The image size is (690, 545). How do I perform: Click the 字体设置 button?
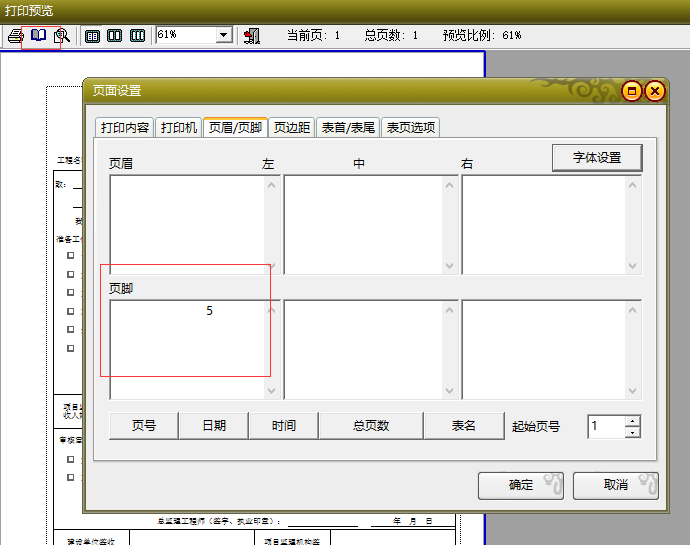click(x=596, y=158)
